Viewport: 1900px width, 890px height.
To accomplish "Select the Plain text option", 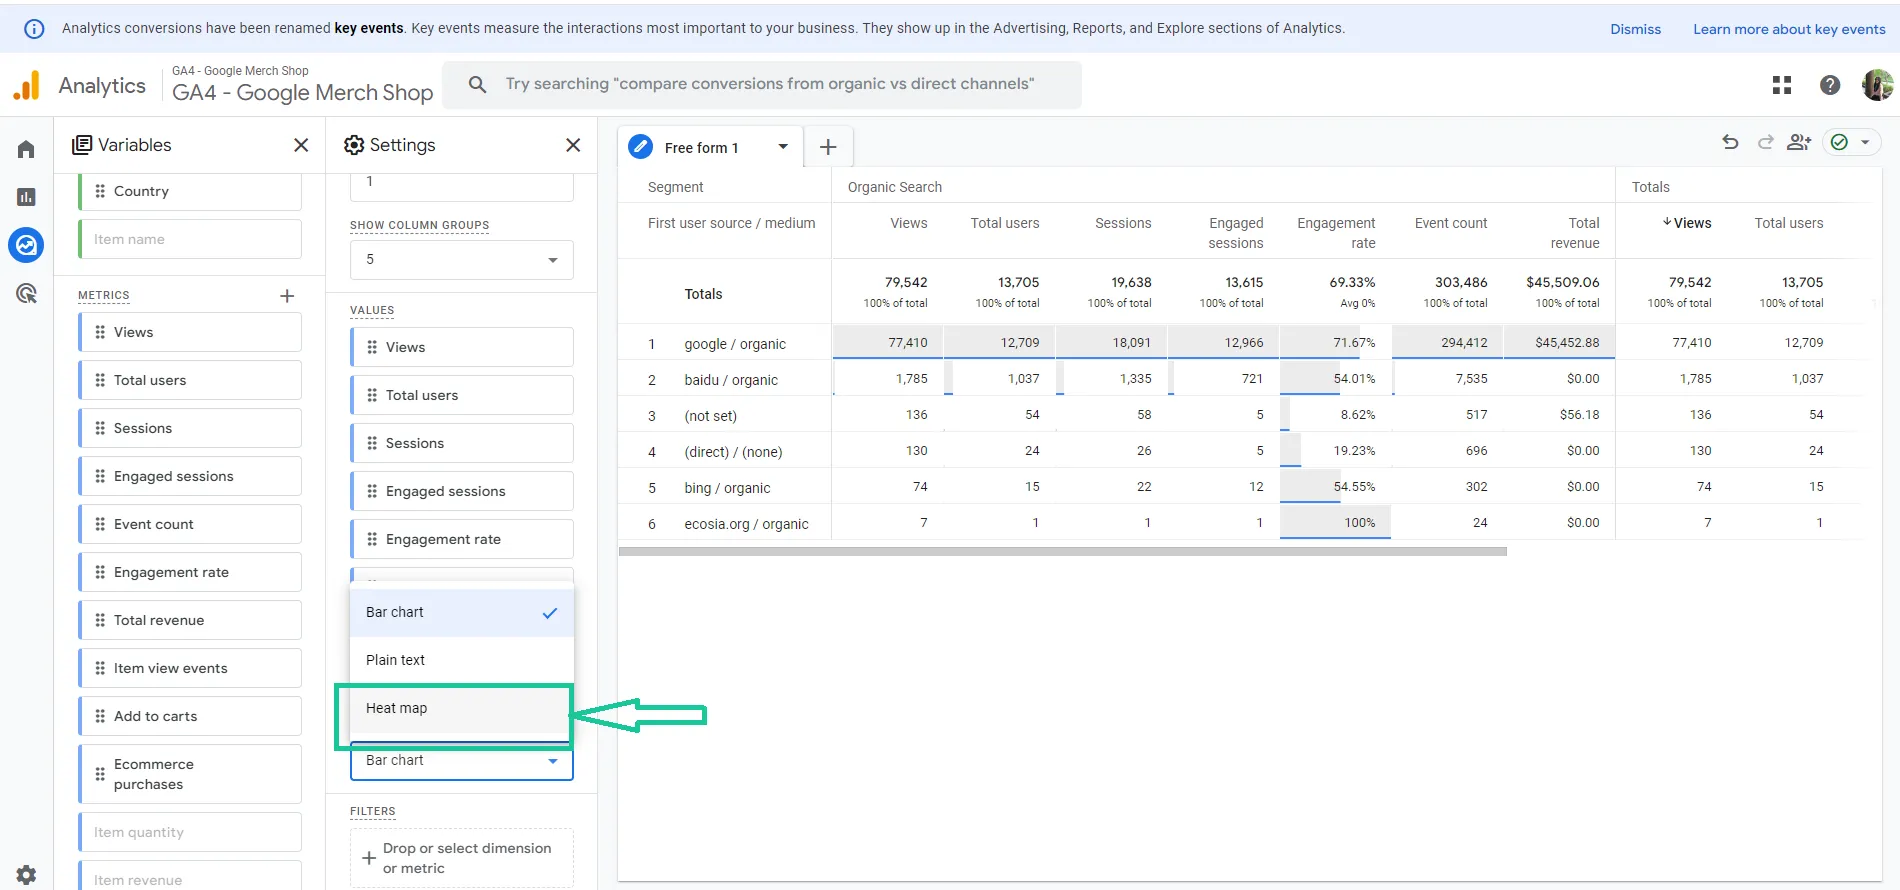I will click(462, 660).
